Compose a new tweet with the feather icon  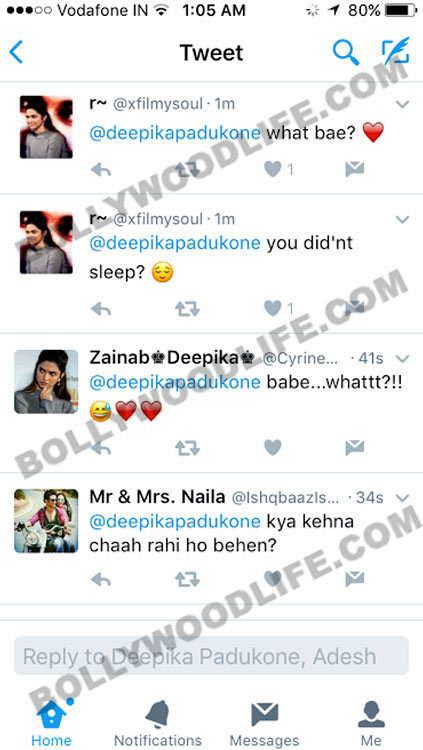396,51
